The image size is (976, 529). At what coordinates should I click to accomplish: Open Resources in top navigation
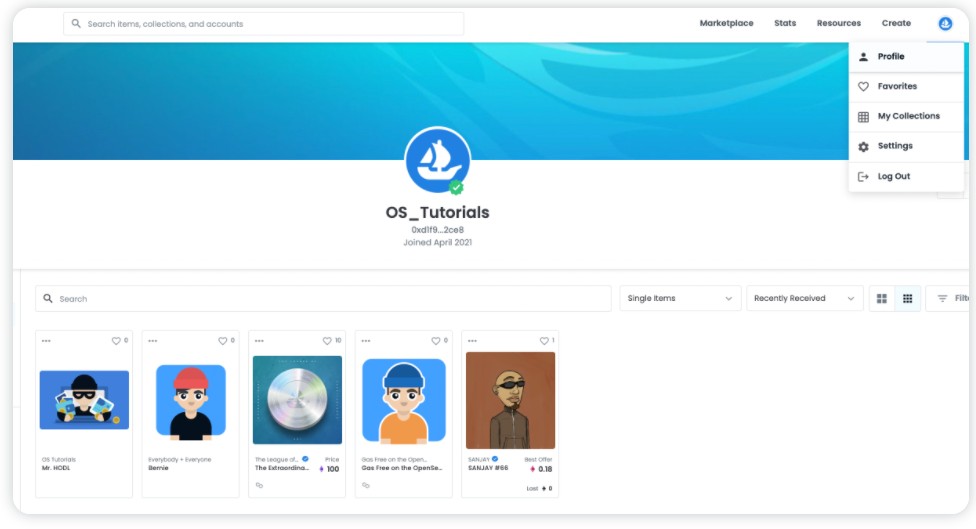(838, 23)
